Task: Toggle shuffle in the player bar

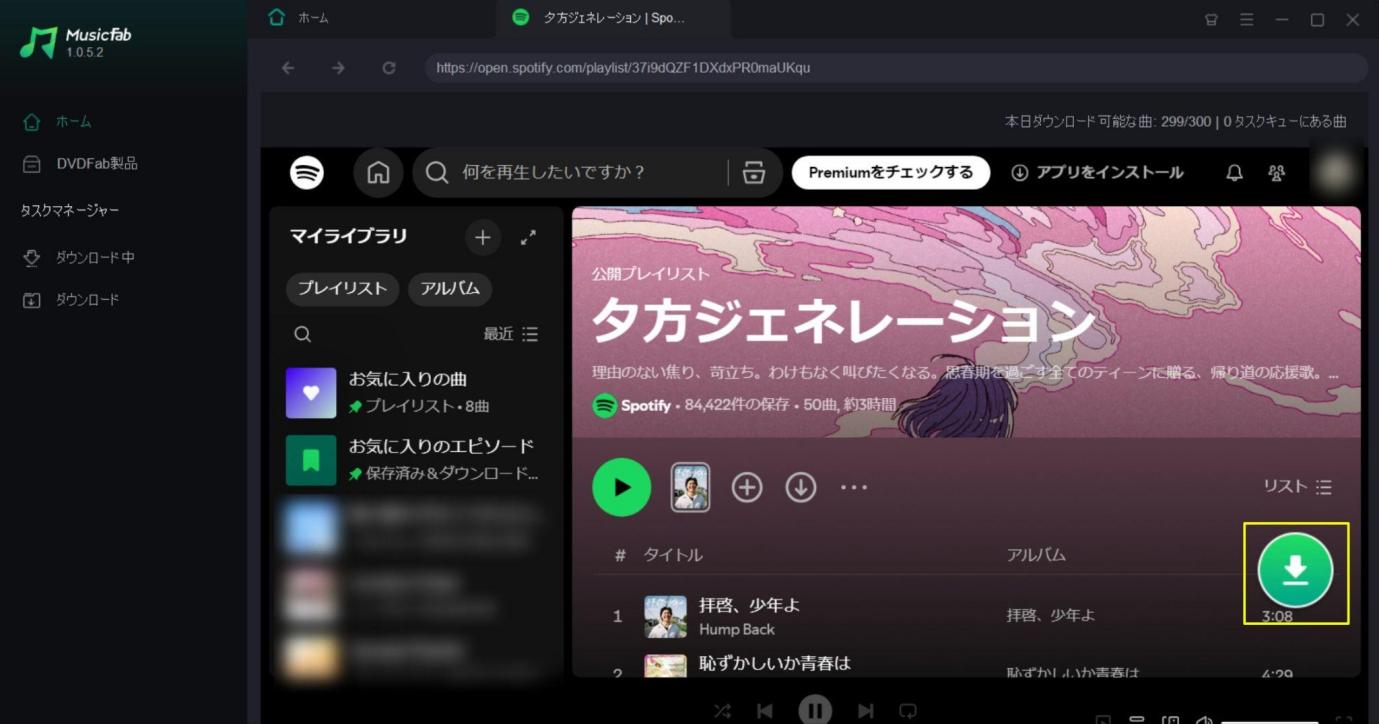Action: click(x=722, y=711)
